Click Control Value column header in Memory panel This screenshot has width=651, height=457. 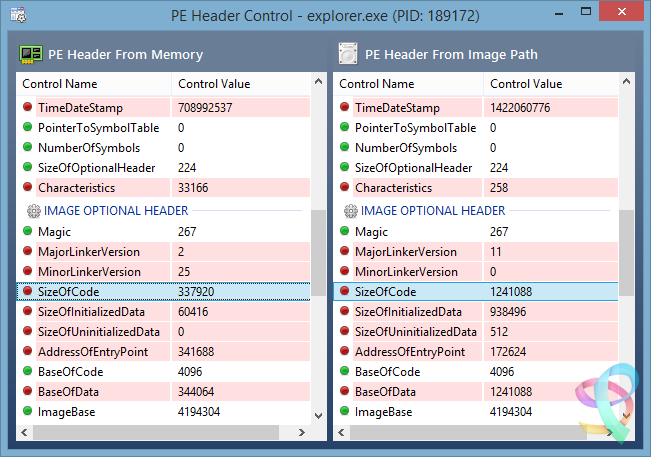(x=241, y=84)
